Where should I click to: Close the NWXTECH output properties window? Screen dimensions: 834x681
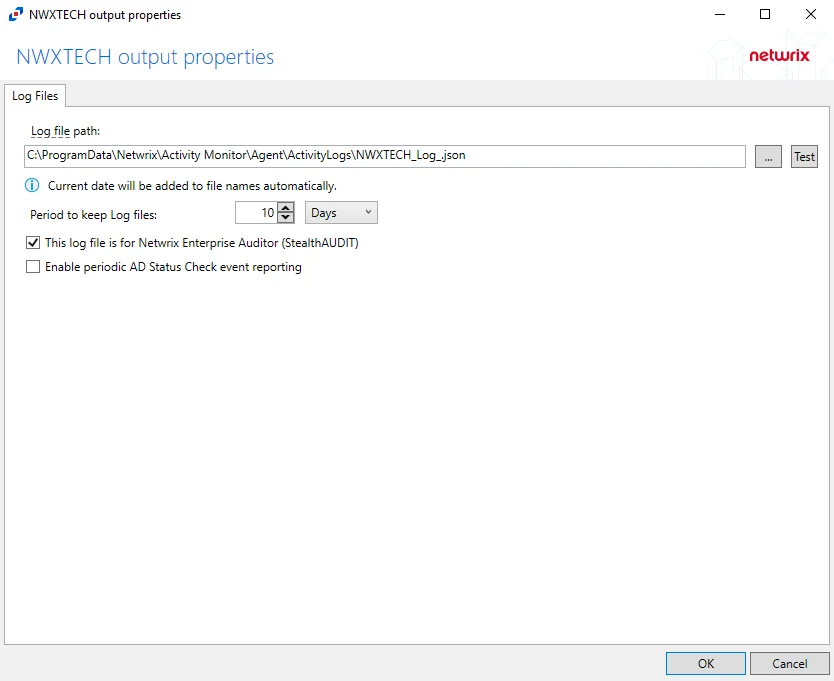811,14
